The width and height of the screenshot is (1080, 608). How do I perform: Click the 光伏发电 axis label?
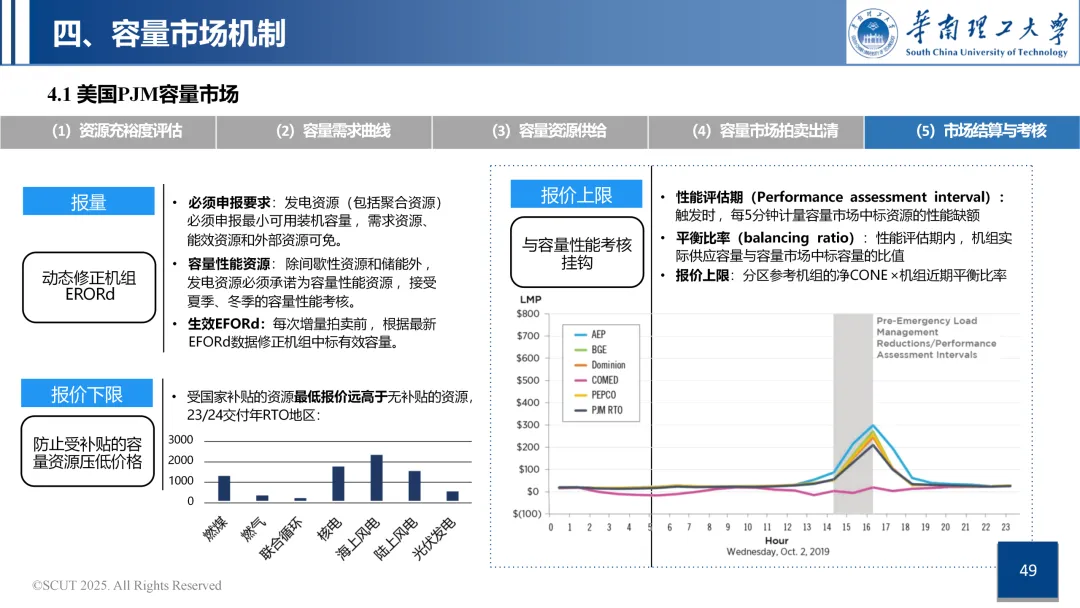[434, 538]
